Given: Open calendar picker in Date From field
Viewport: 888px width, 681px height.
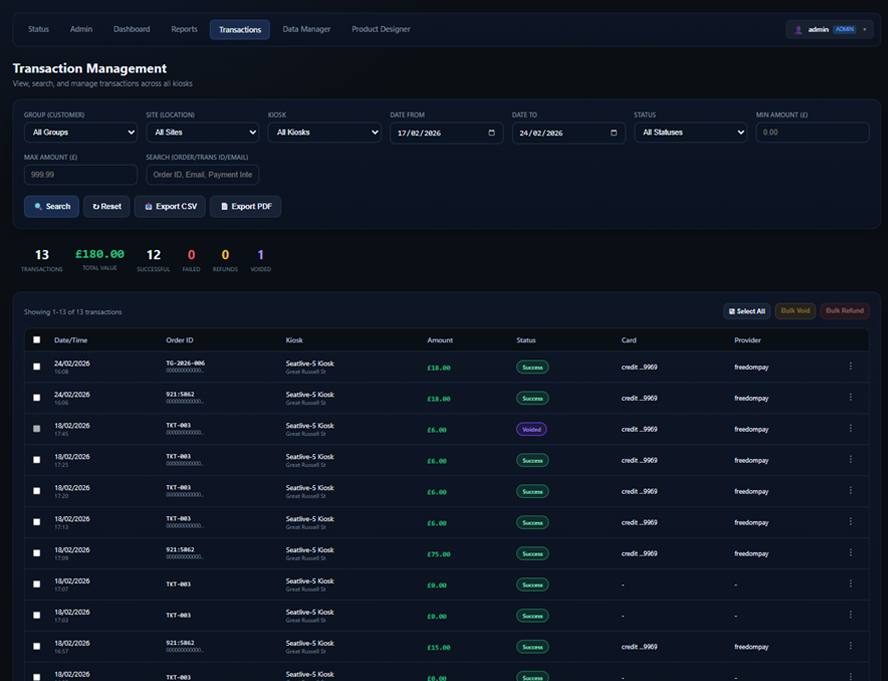Looking at the screenshot, I should click(x=491, y=133).
